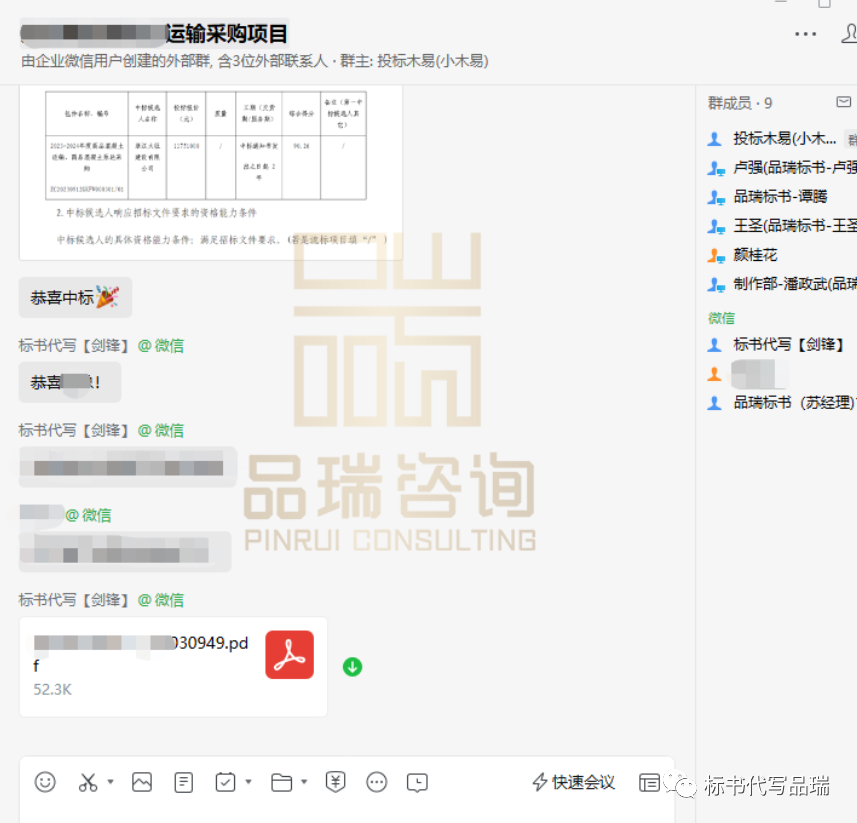Open the emoji picker
Screen dimensions: 857x823
(44, 782)
